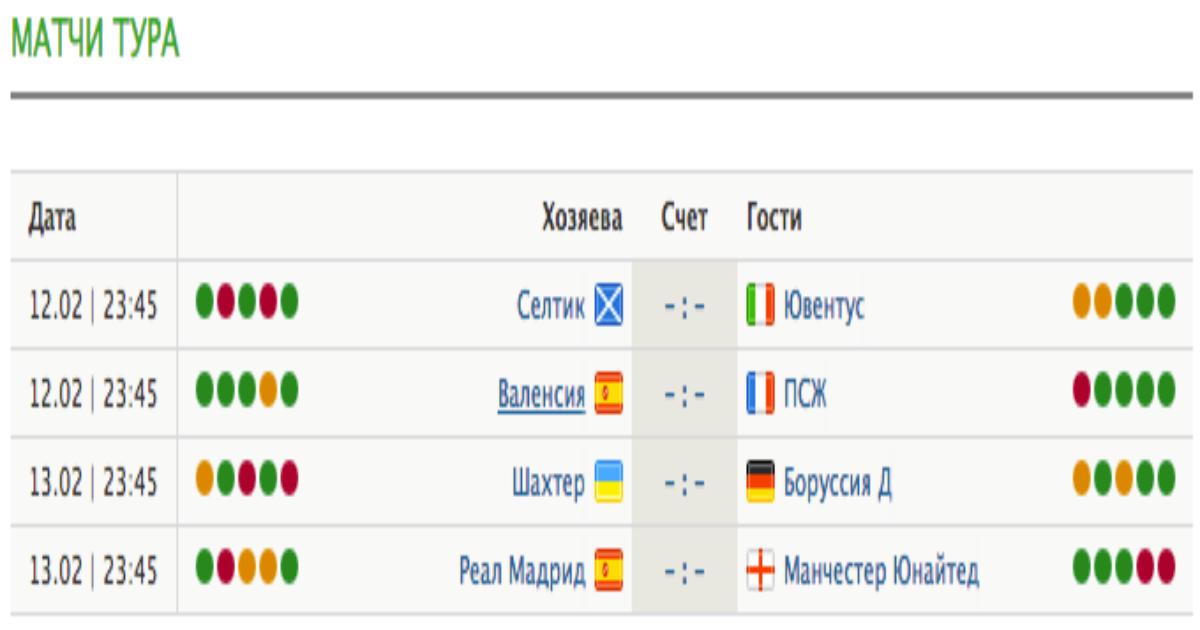Click the Ukraine flag icon beside Шахтер
The width and height of the screenshot is (1200, 630).
608,481
